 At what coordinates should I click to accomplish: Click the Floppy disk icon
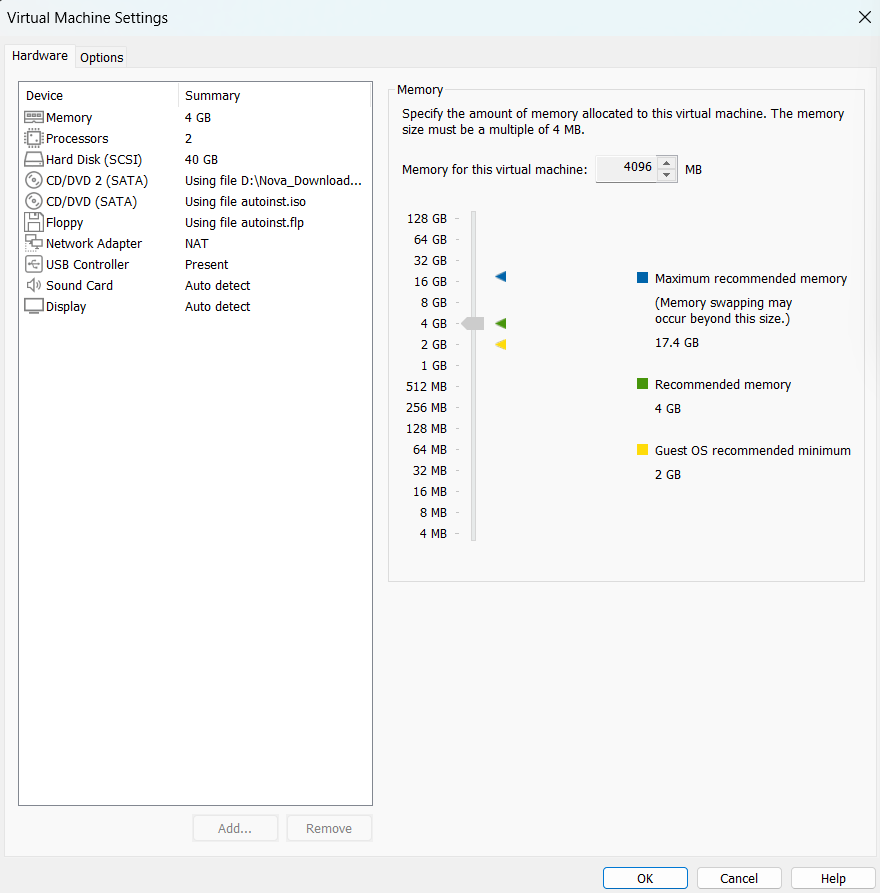34,223
